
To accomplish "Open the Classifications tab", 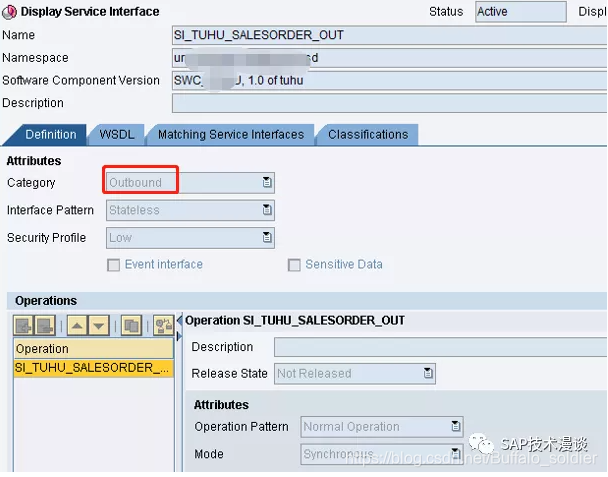I will (368, 135).
